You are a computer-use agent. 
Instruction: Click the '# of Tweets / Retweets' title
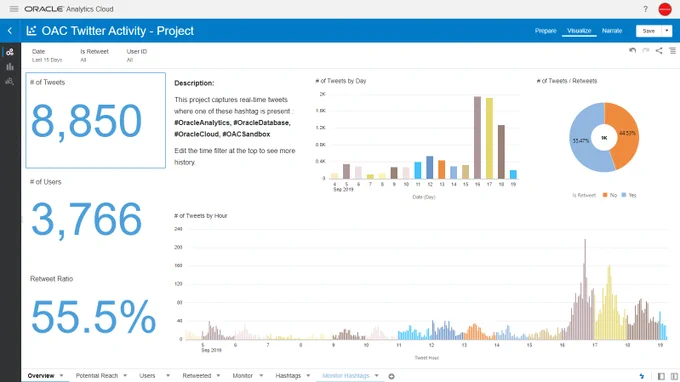click(567, 81)
